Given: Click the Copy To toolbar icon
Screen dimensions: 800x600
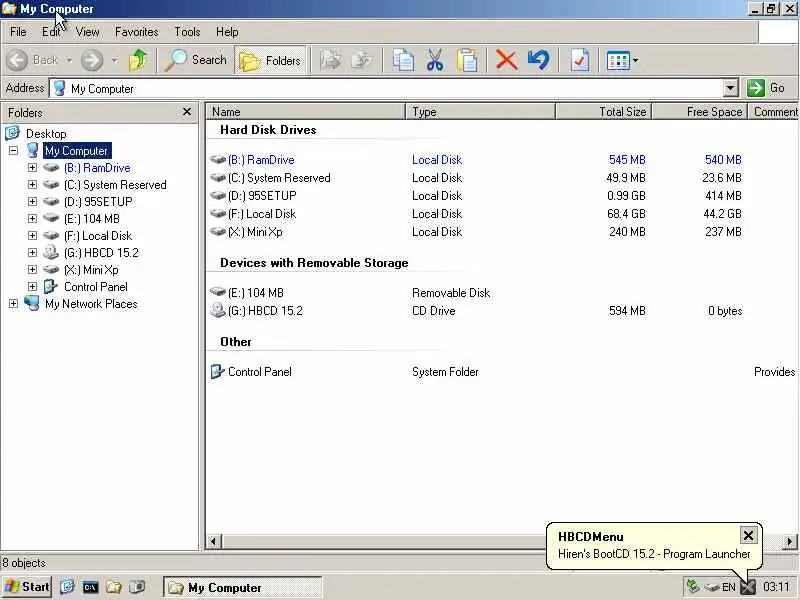Looking at the screenshot, I should [362, 60].
